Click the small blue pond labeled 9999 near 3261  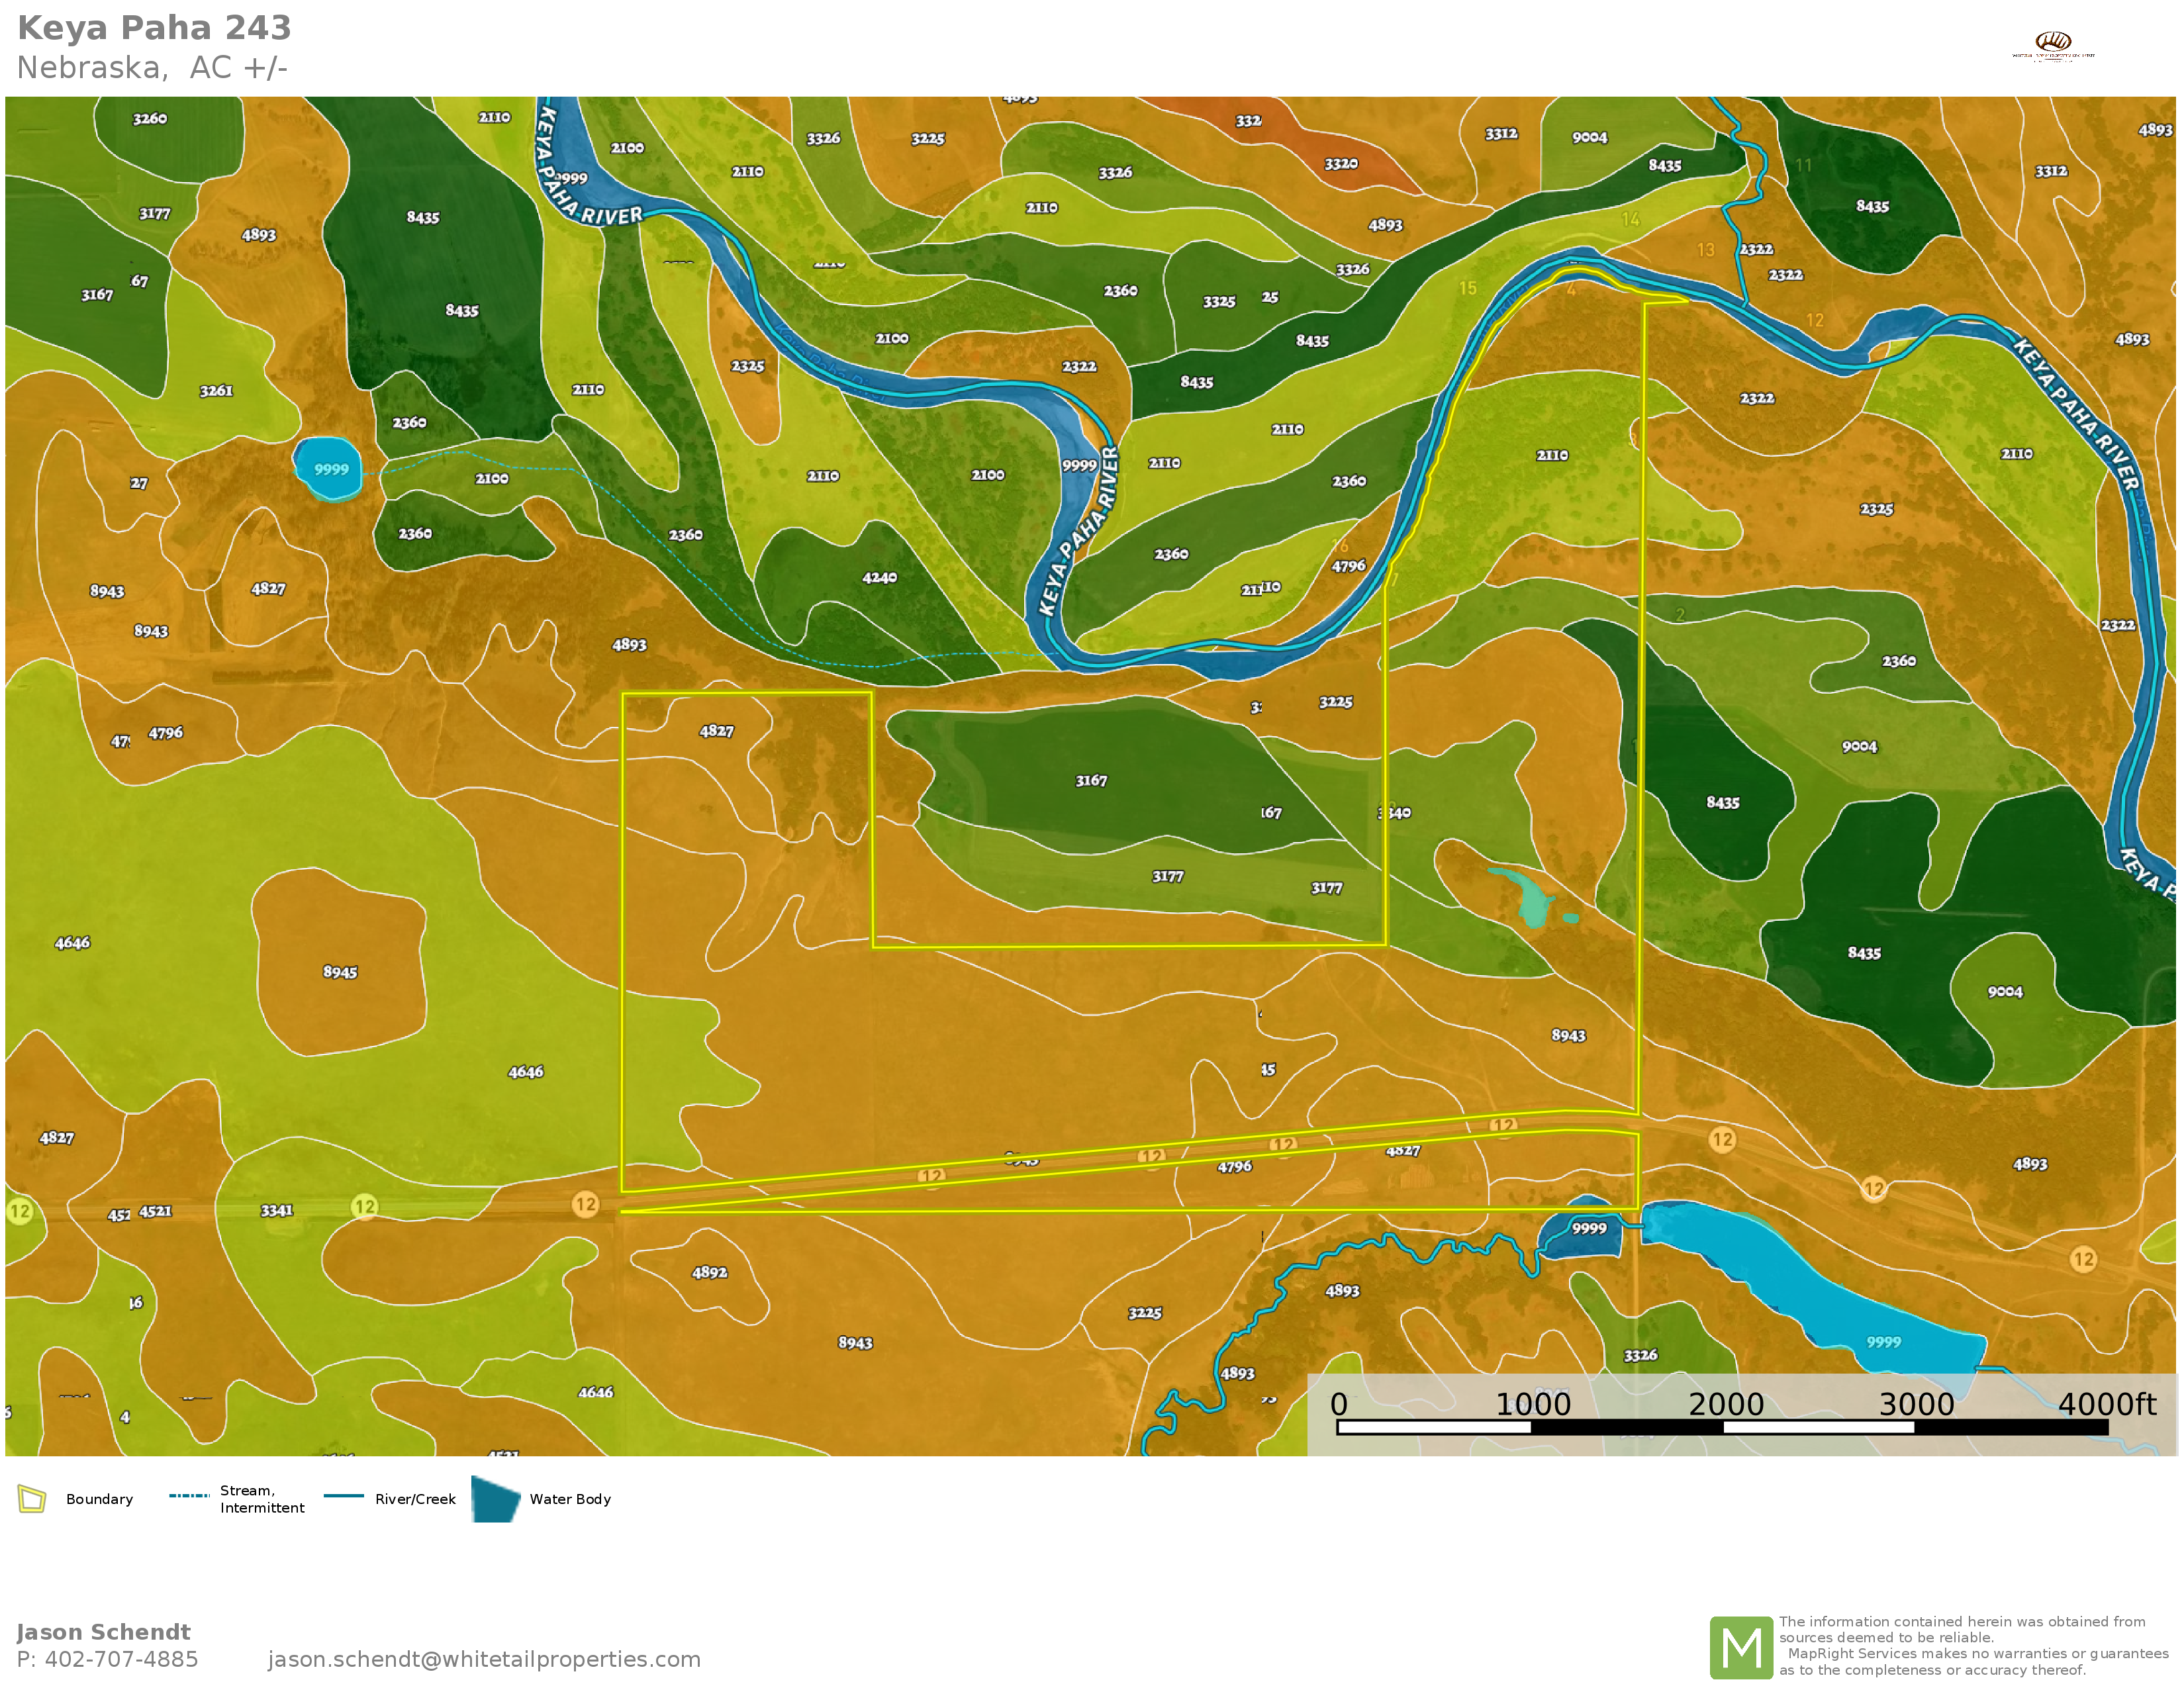329,469
